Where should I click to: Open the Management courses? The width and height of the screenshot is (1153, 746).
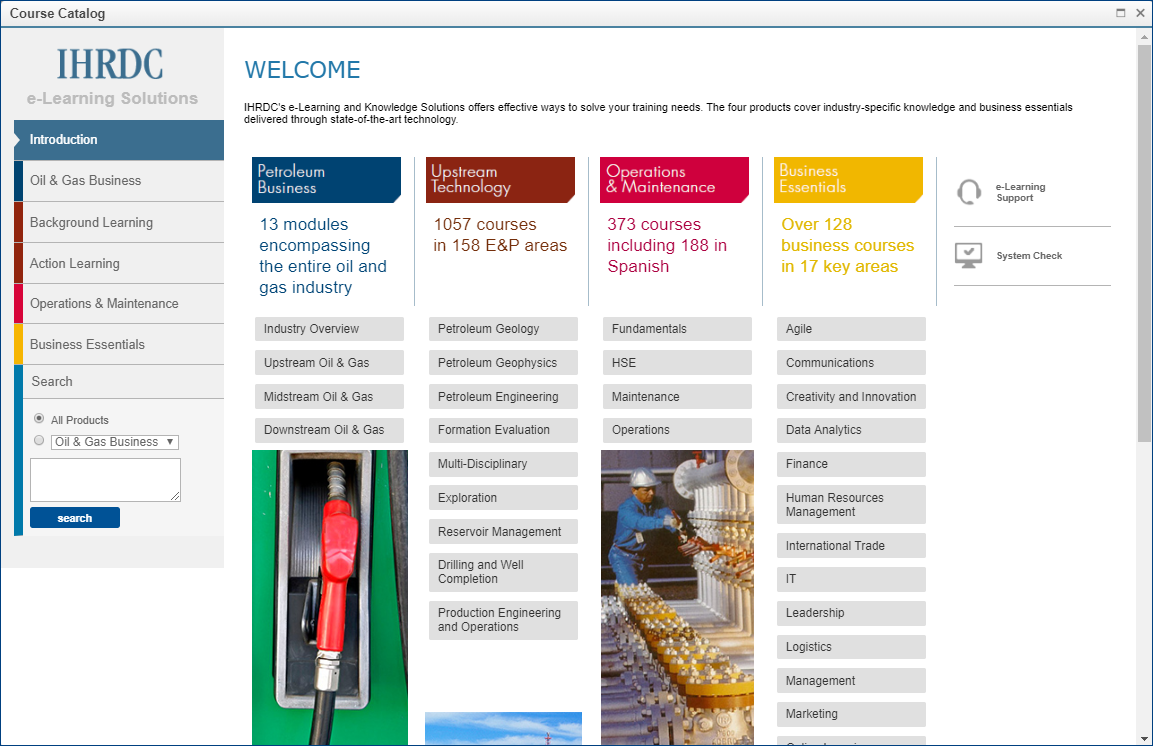tap(852, 681)
